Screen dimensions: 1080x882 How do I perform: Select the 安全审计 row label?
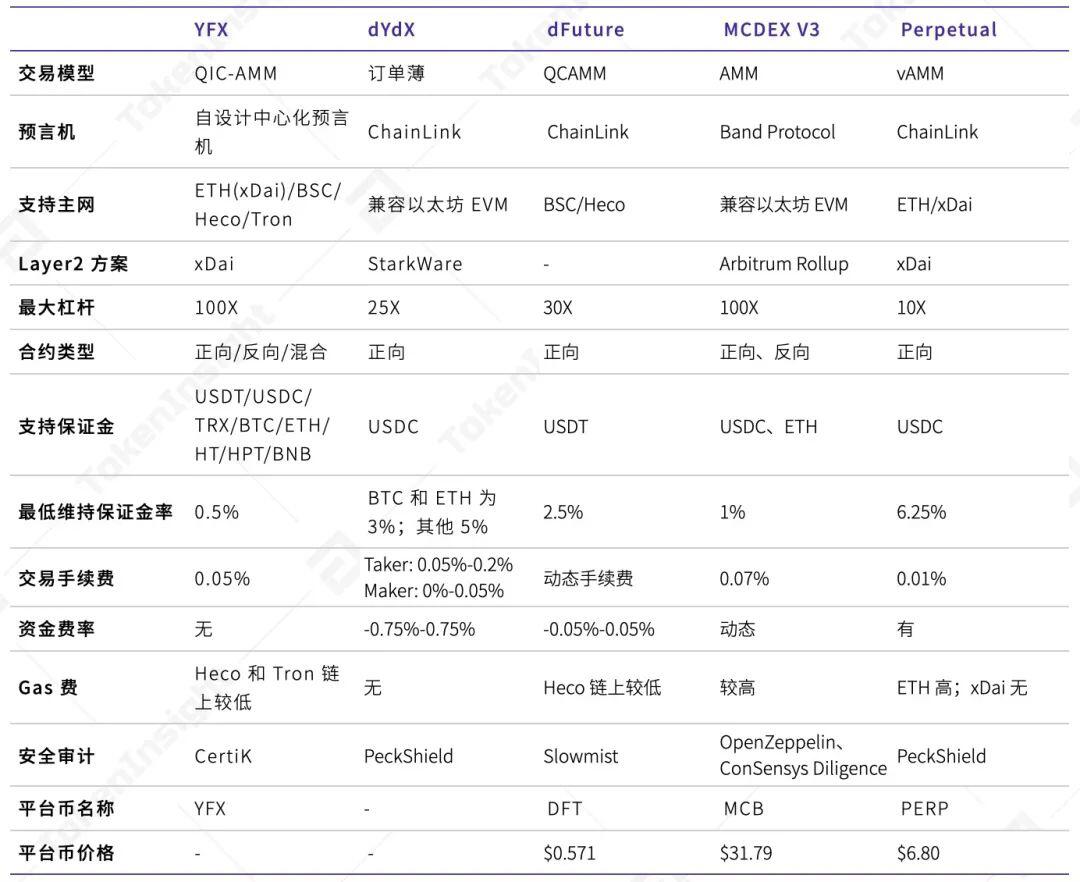pos(56,756)
